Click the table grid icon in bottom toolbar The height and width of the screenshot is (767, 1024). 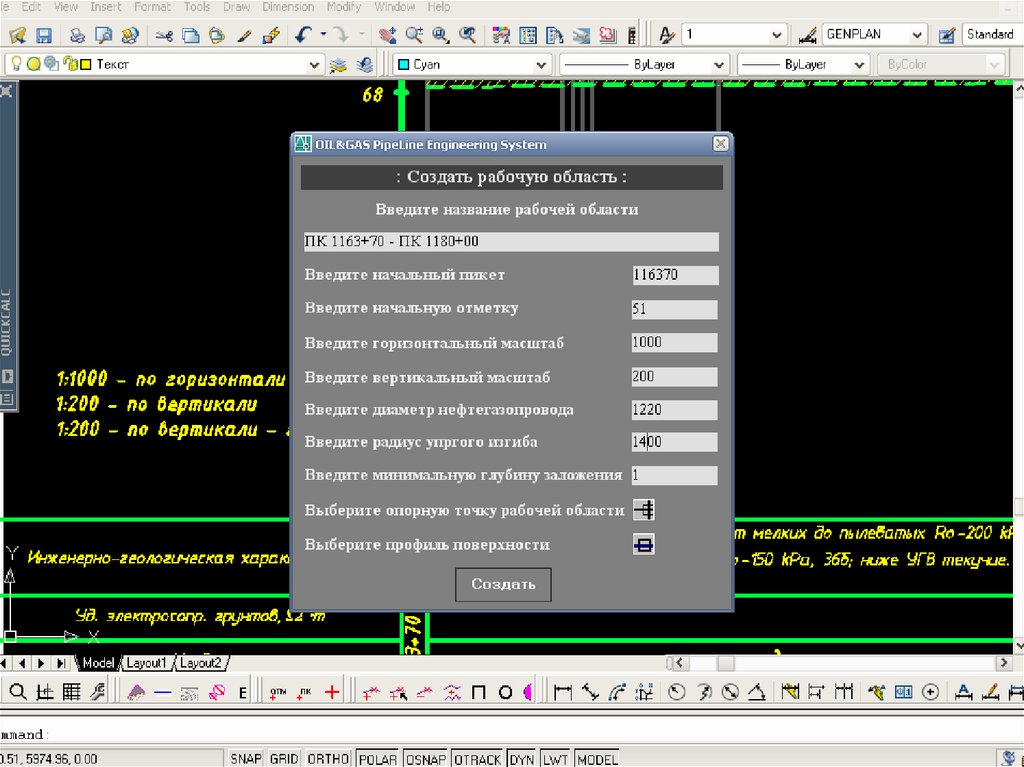(x=71, y=692)
